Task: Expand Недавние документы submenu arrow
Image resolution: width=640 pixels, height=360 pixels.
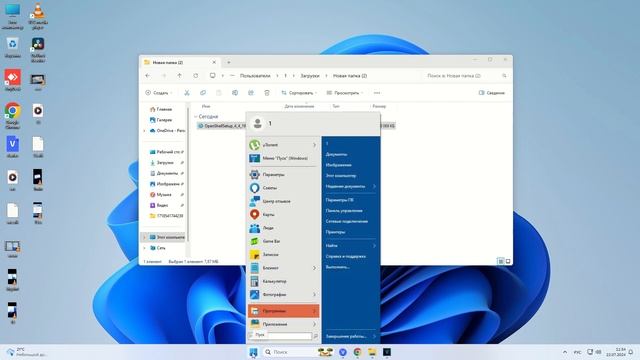Action: [374, 187]
